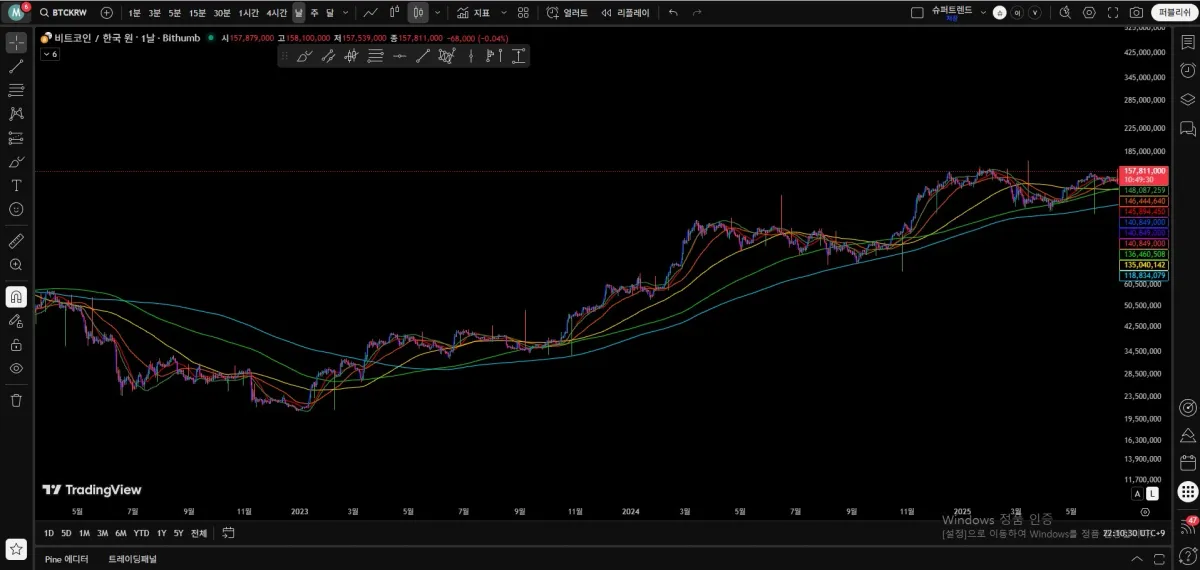Open the target icon on right sidebar
The width and height of the screenshot is (1200, 570).
click(x=1187, y=407)
